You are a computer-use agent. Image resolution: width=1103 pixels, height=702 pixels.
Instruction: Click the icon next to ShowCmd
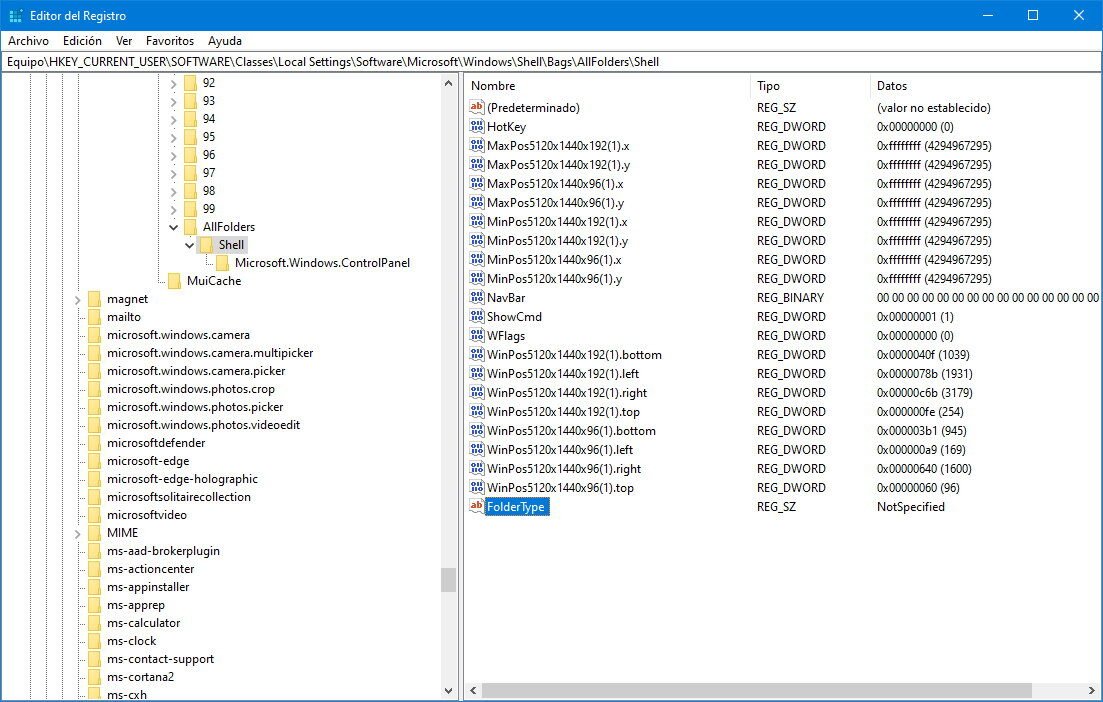coord(477,316)
